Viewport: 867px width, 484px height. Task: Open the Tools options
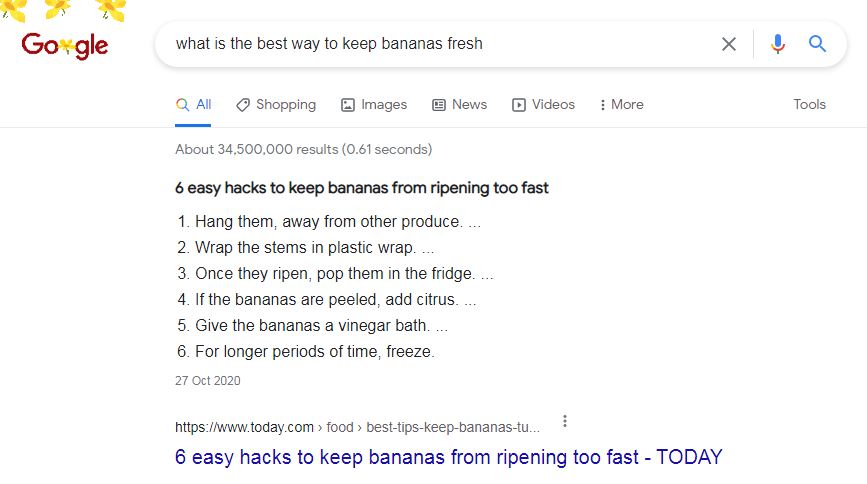[x=809, y=104]
